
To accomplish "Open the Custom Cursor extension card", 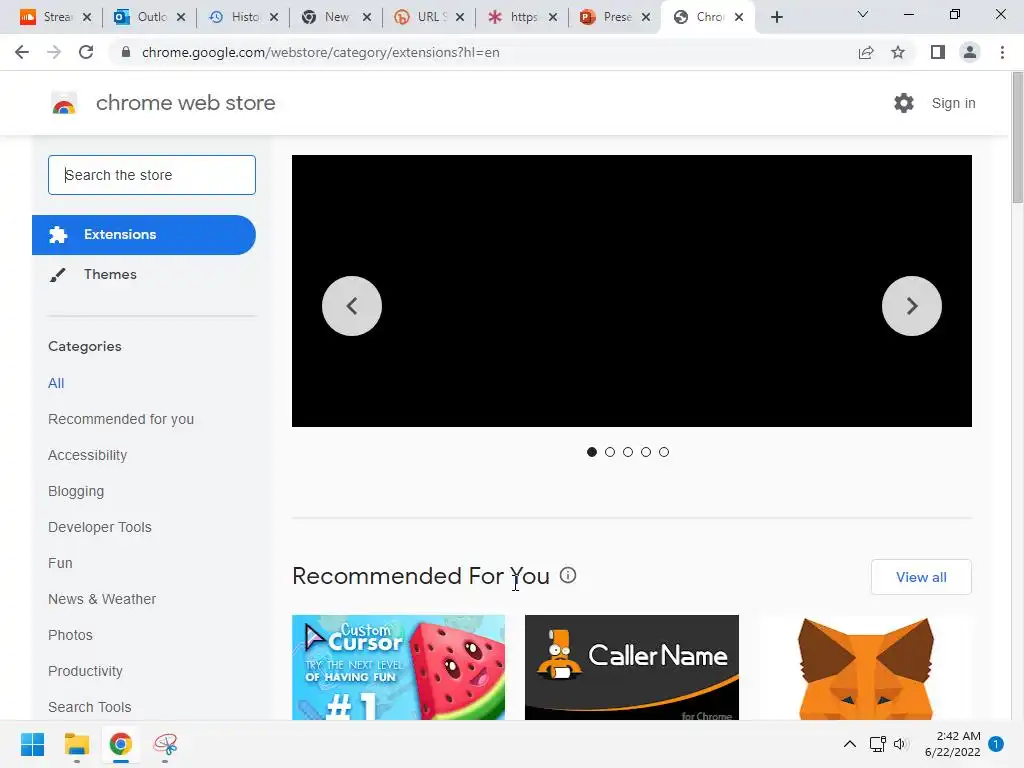I will click(x=398, y=667).
